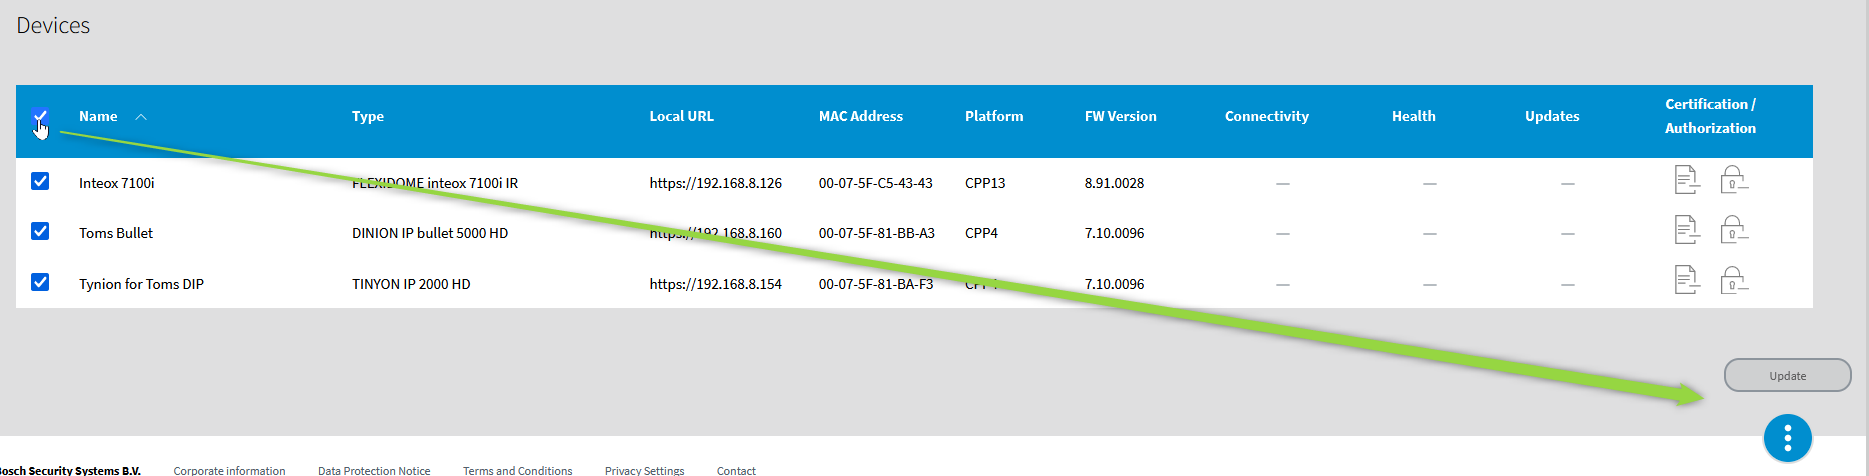1869x476 pixels.
Task: Open the Terms and Conditions footer link
Action: pos(517,470)
